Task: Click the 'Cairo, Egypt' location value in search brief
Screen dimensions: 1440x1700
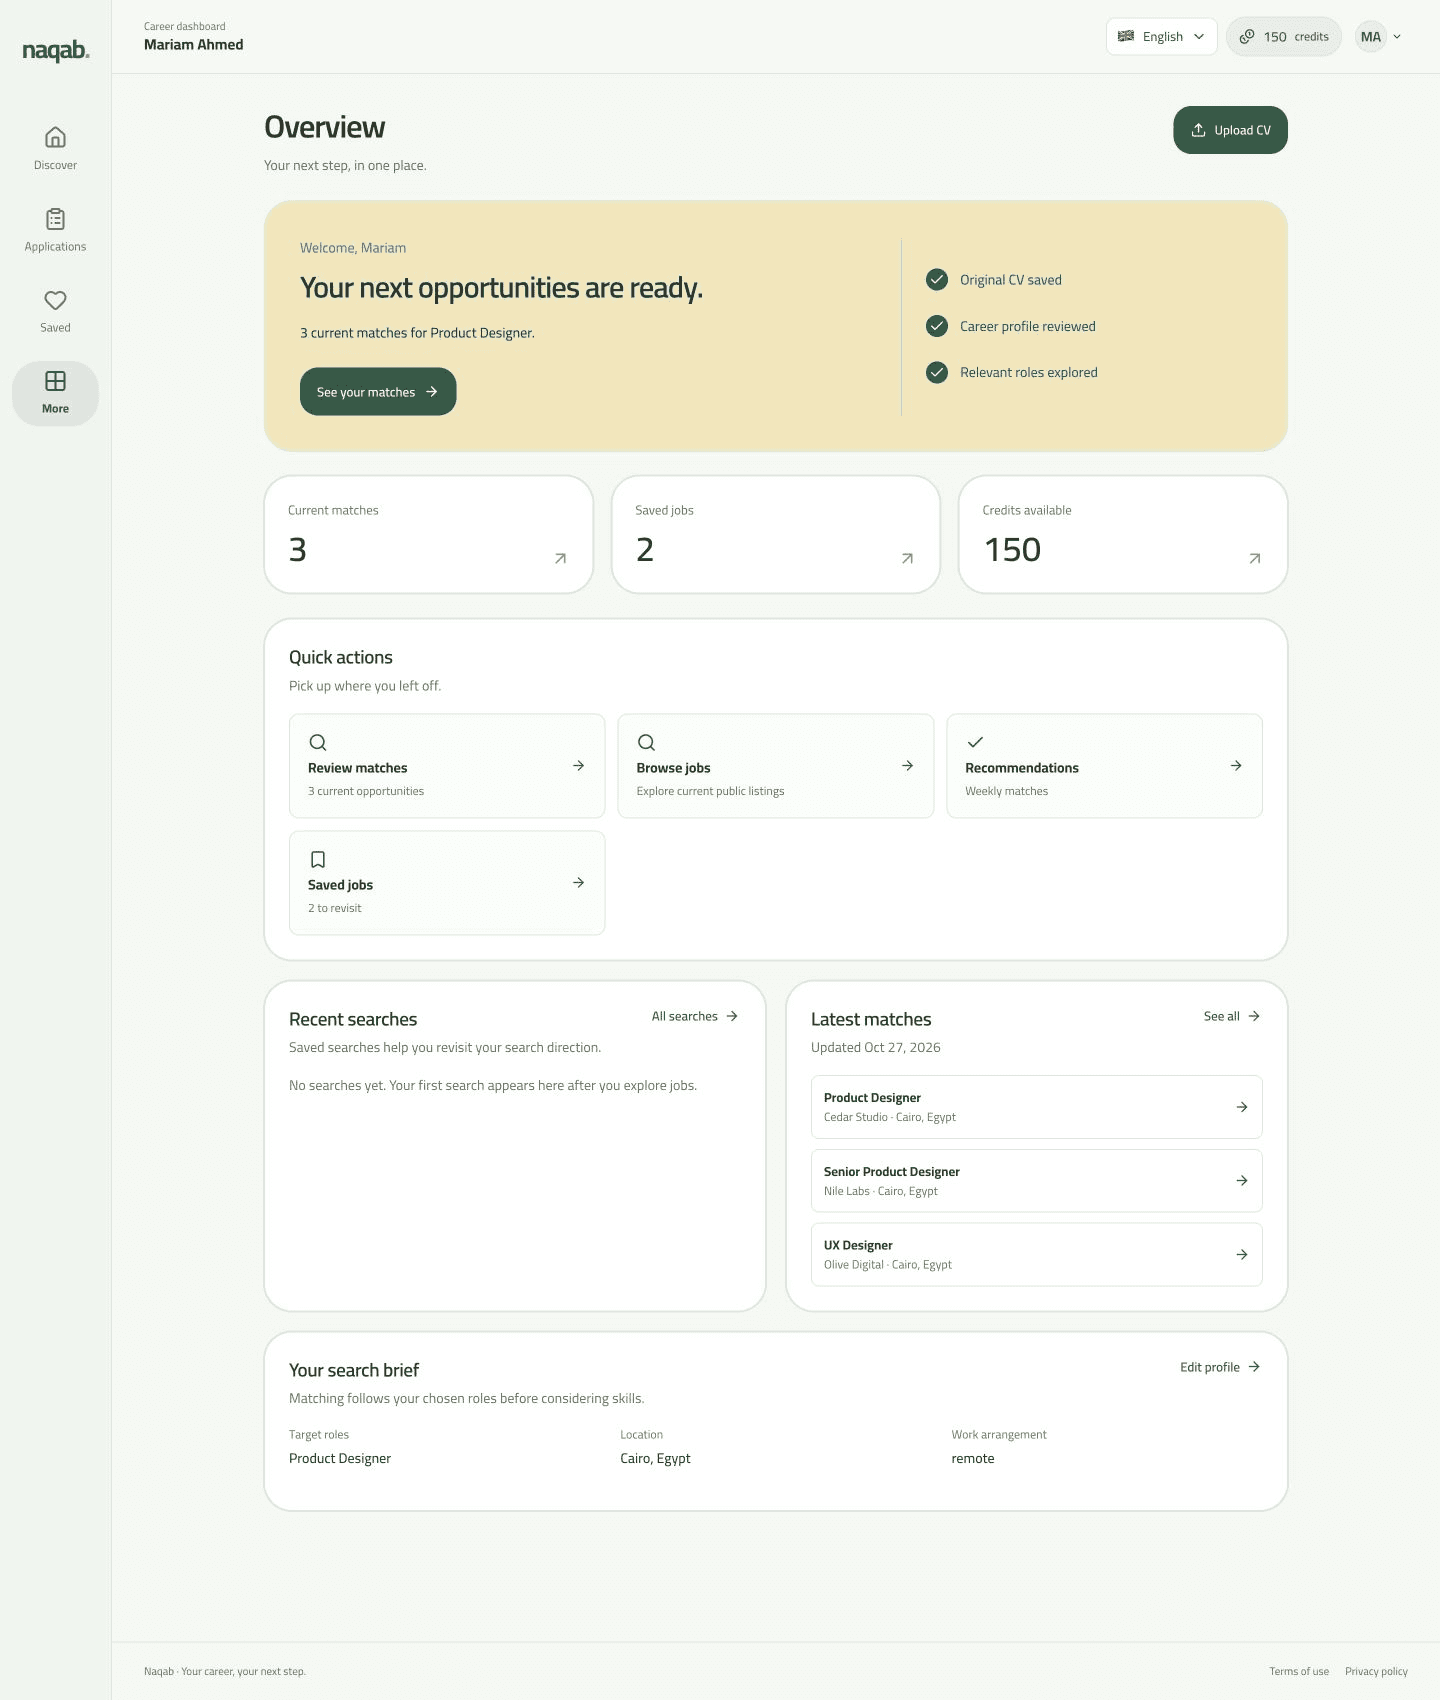Action: (655, 1458)
